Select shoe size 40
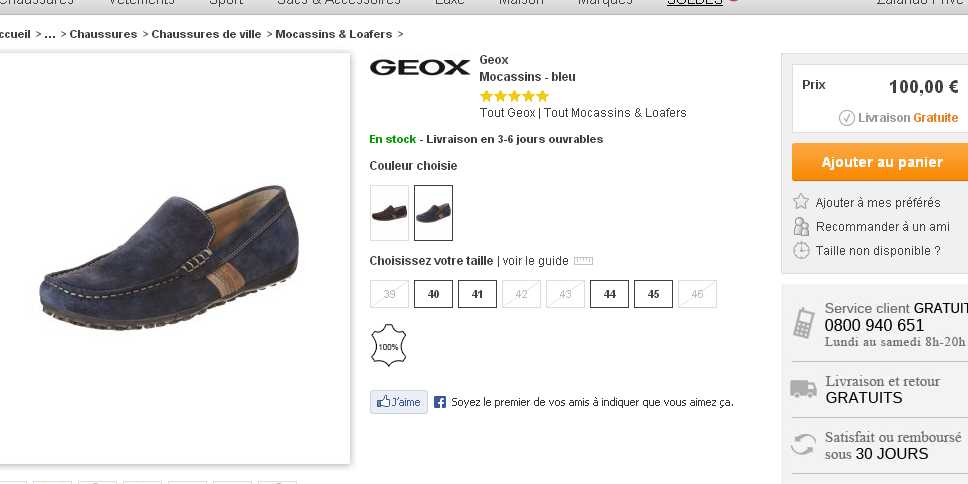 pyautogui.click(x=433, y=294)
